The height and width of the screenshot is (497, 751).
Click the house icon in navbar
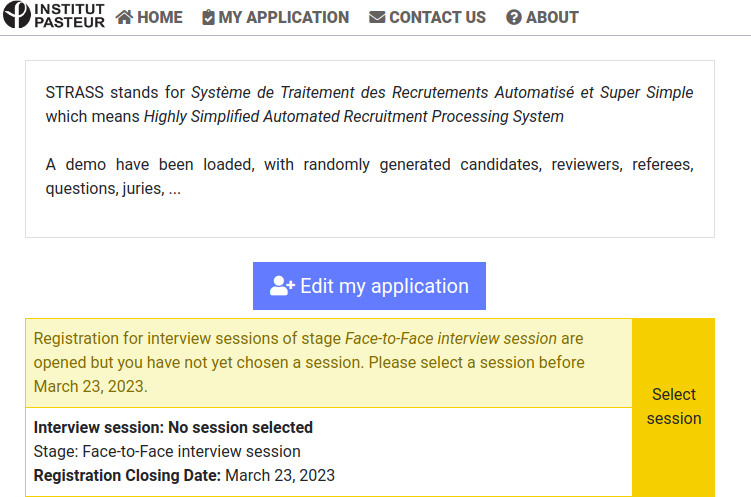click(x=125, y=17)
